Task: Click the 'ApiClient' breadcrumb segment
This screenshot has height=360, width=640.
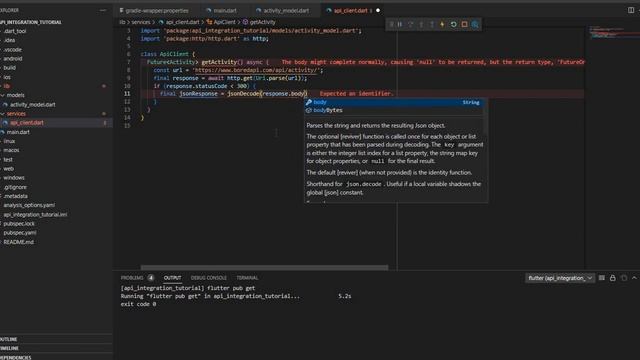Action: tap(224, 22)
